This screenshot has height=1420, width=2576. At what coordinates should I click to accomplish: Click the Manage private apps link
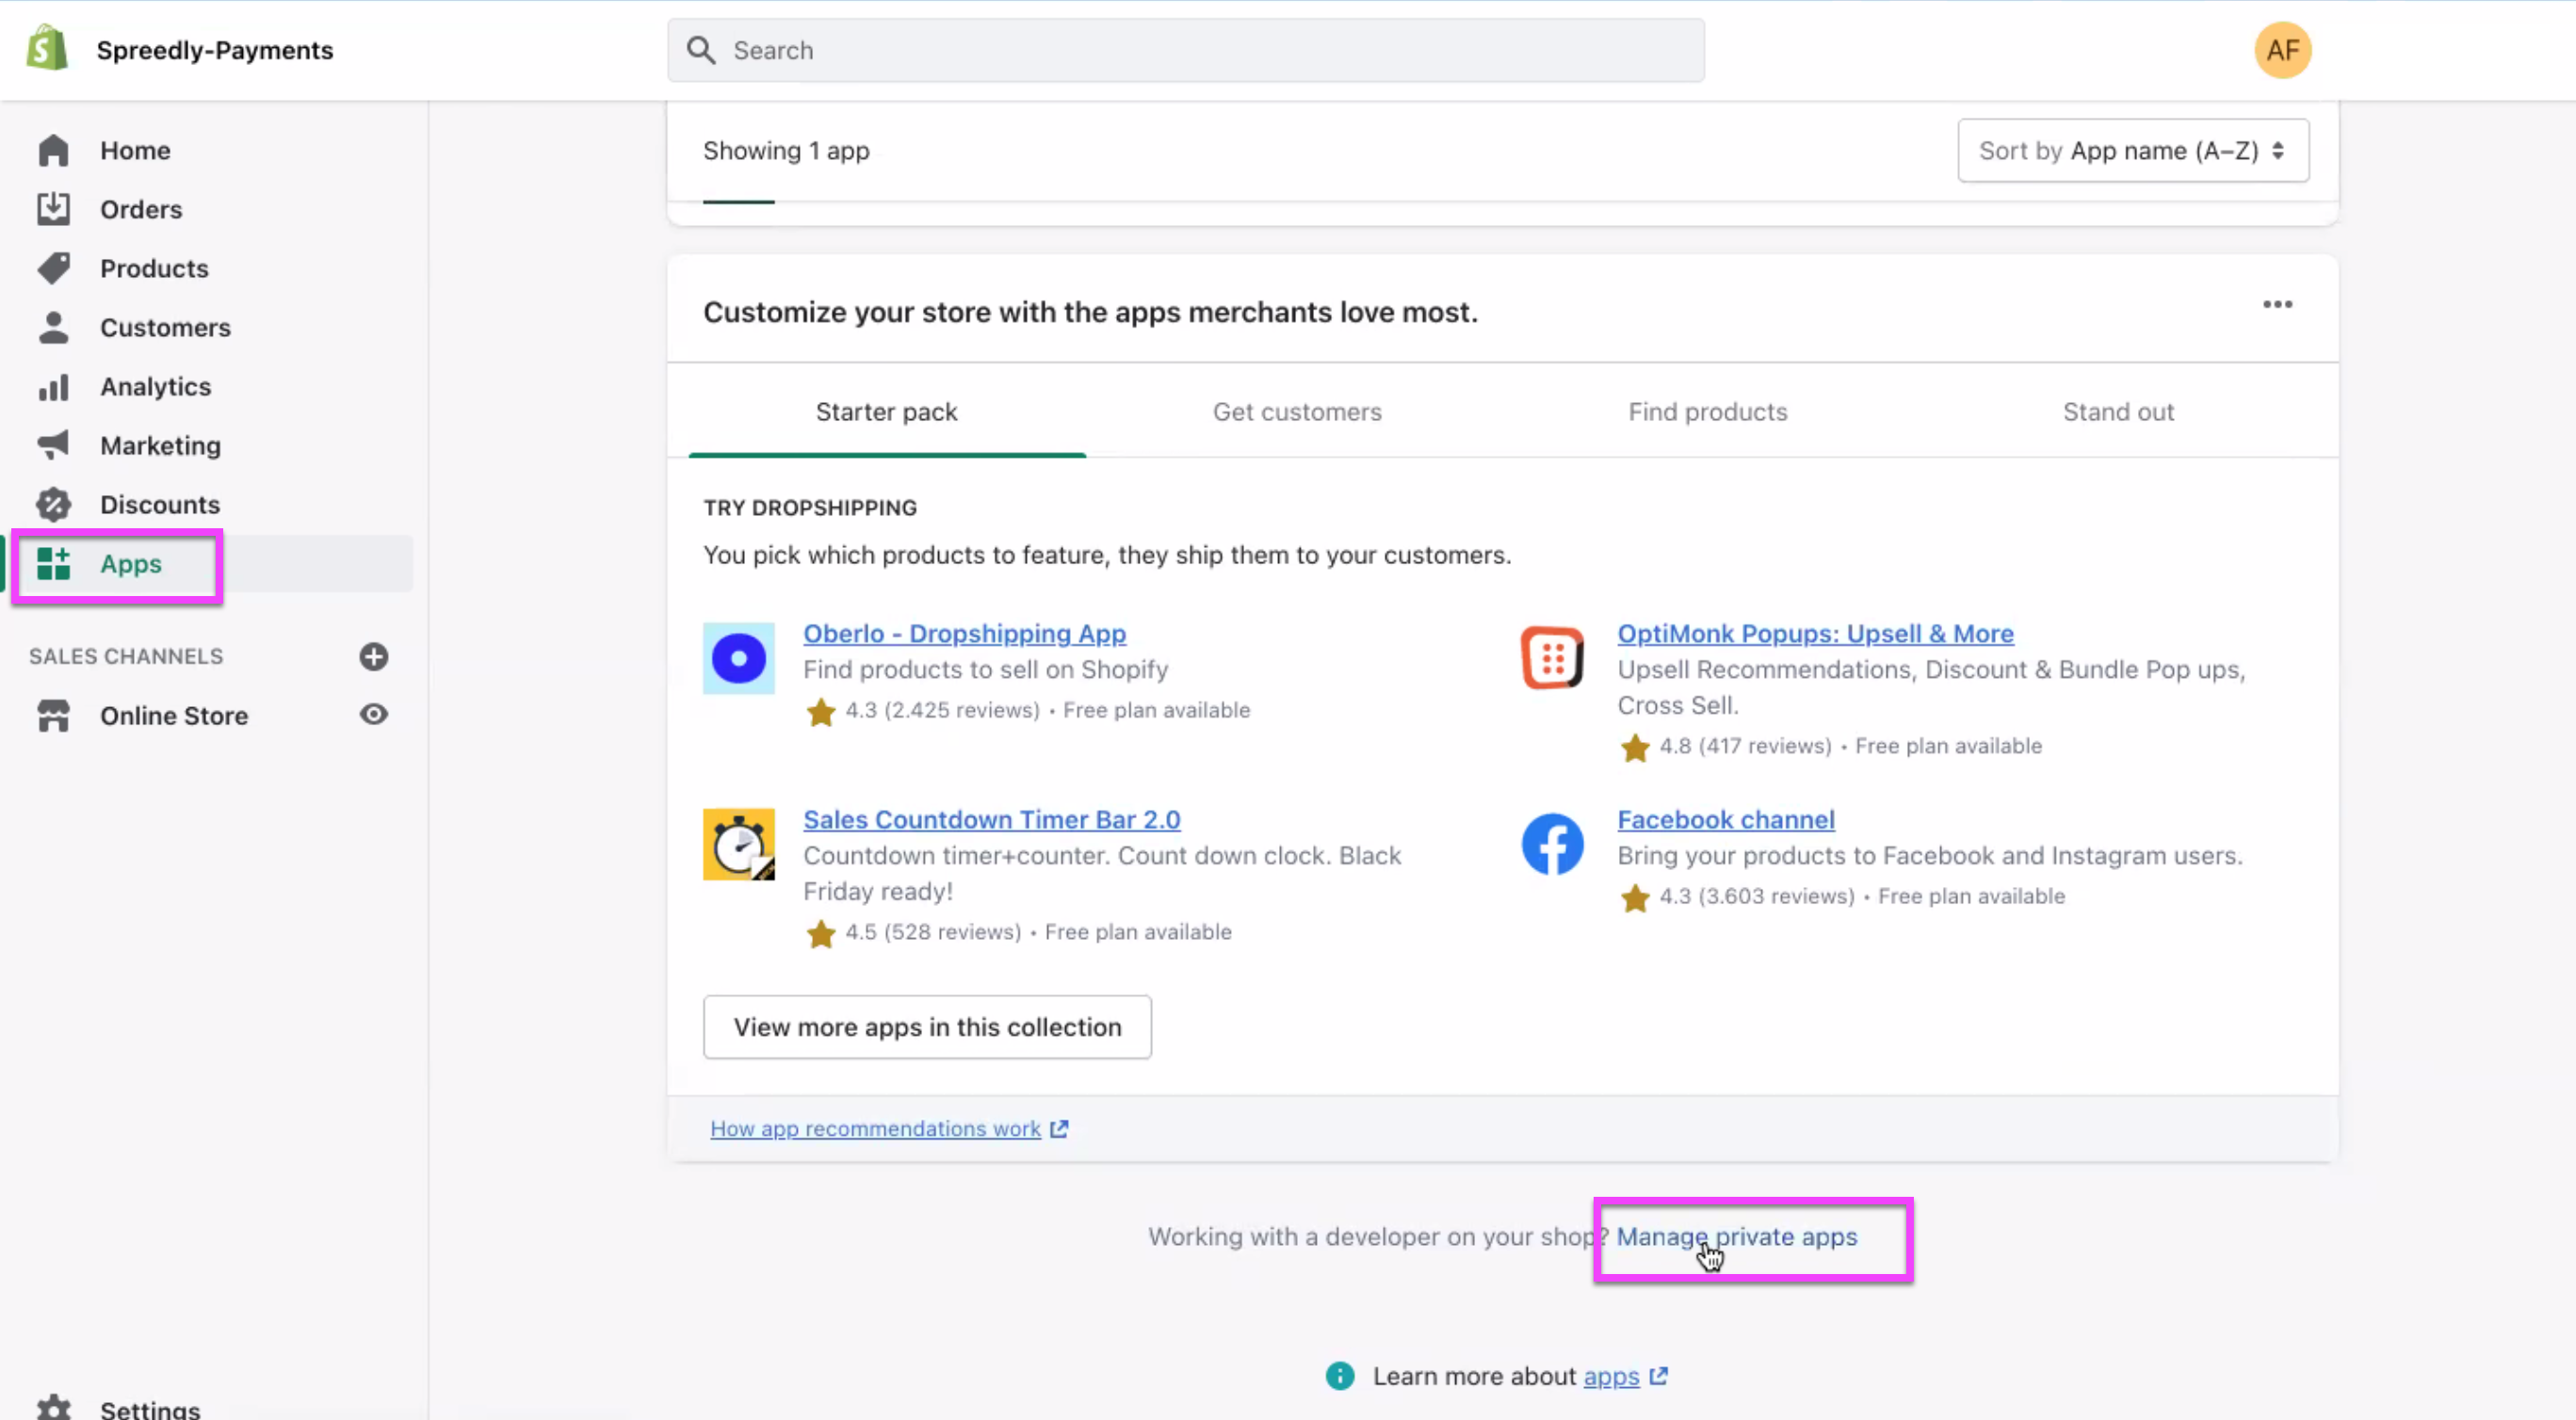click(x=1736, y=1236)
